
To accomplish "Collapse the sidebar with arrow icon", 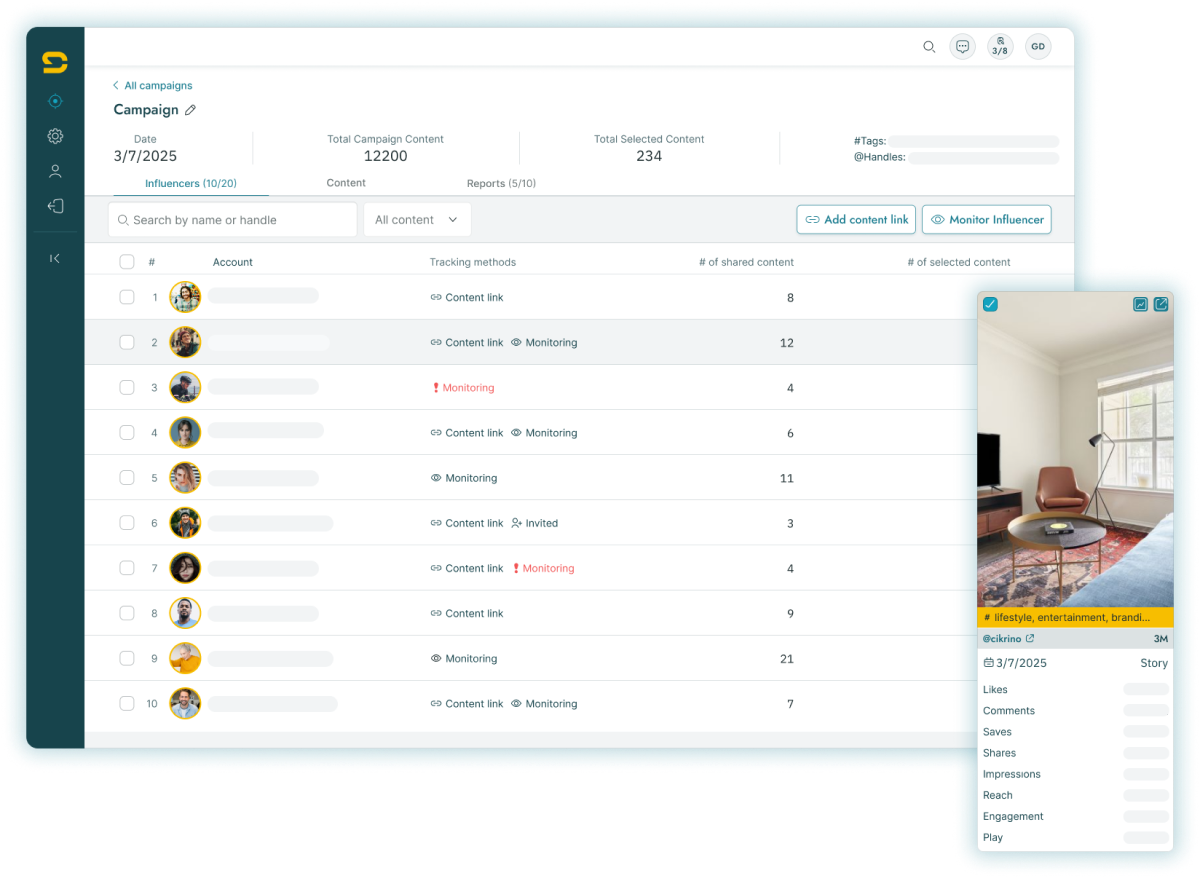I will pos(55,258).
